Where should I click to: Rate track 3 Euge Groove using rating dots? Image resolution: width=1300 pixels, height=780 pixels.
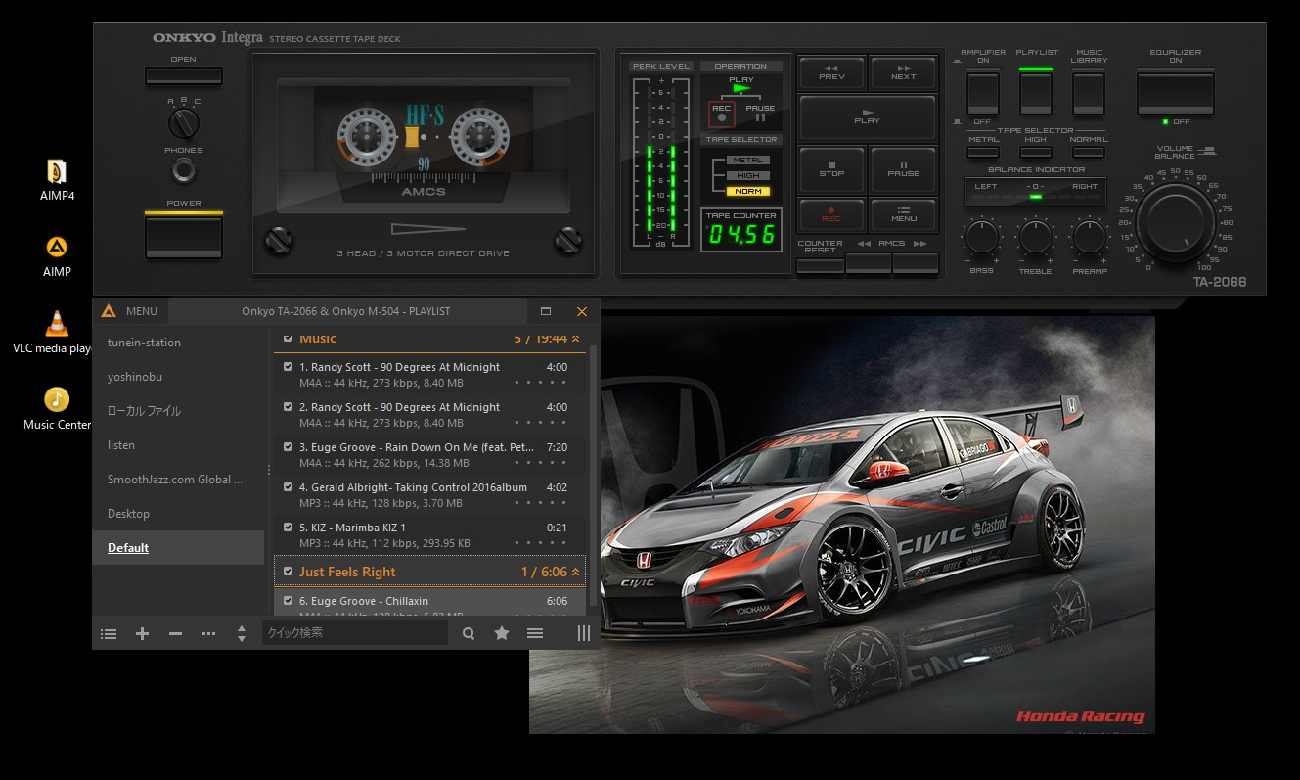point(541,463)
